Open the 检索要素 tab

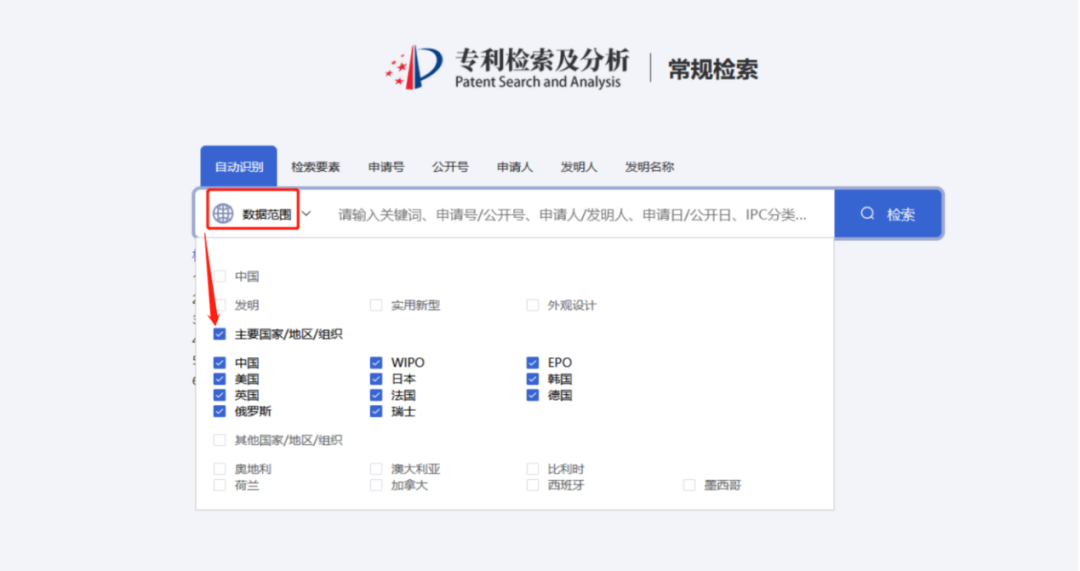tap(315, 167)
